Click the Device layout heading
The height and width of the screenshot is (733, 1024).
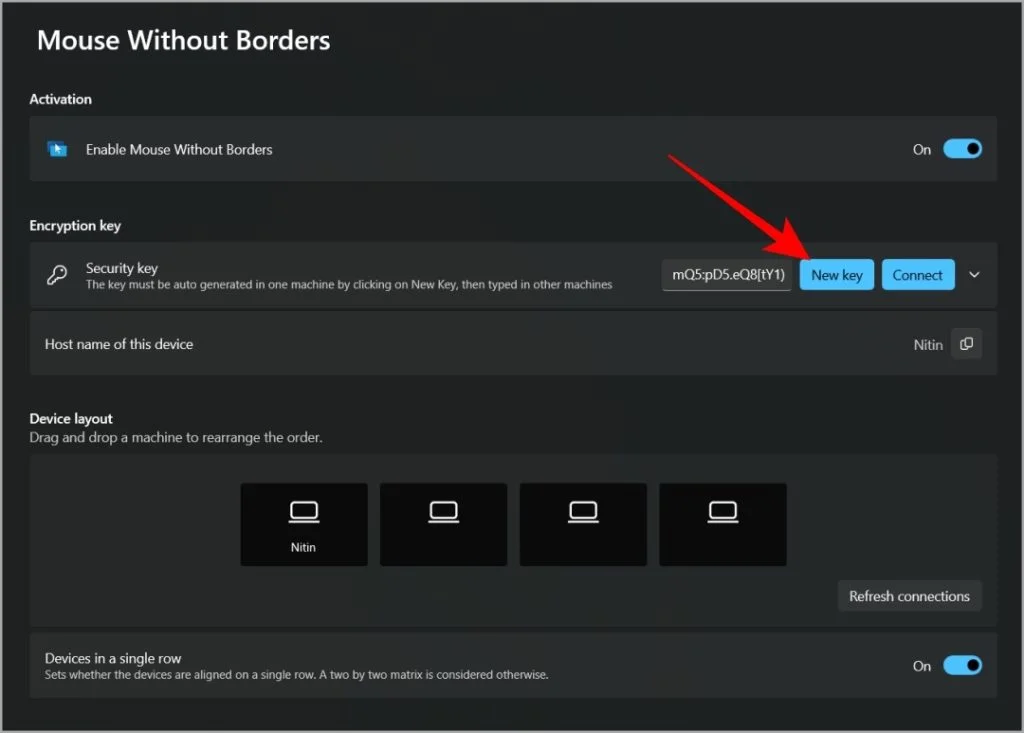click(71, 419)
